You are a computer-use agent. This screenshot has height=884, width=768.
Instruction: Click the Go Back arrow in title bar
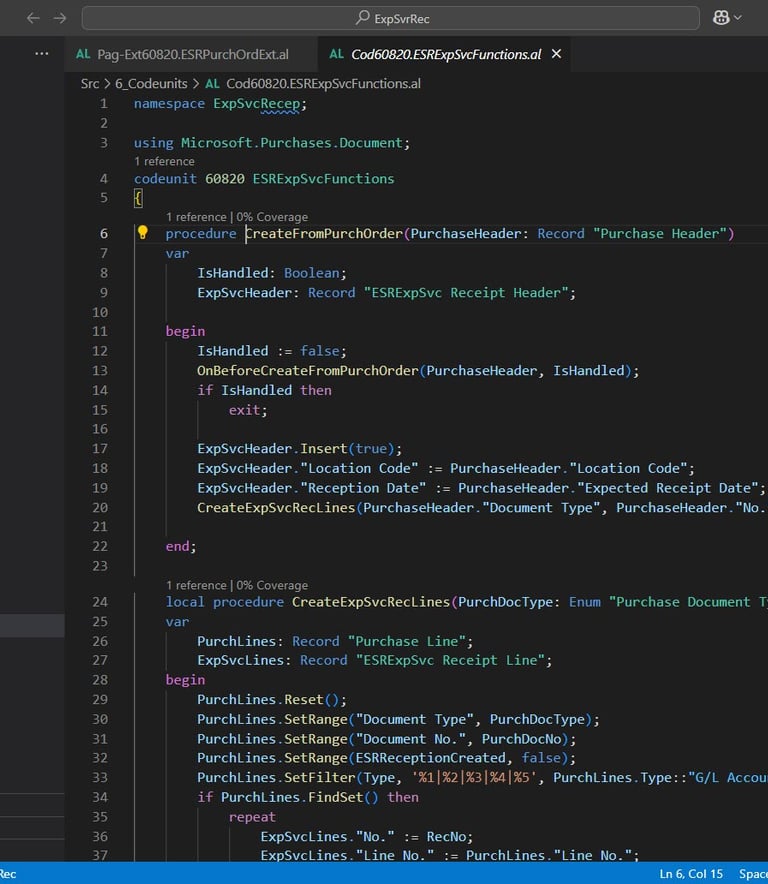pyautogui.click(x=33, y=18)
